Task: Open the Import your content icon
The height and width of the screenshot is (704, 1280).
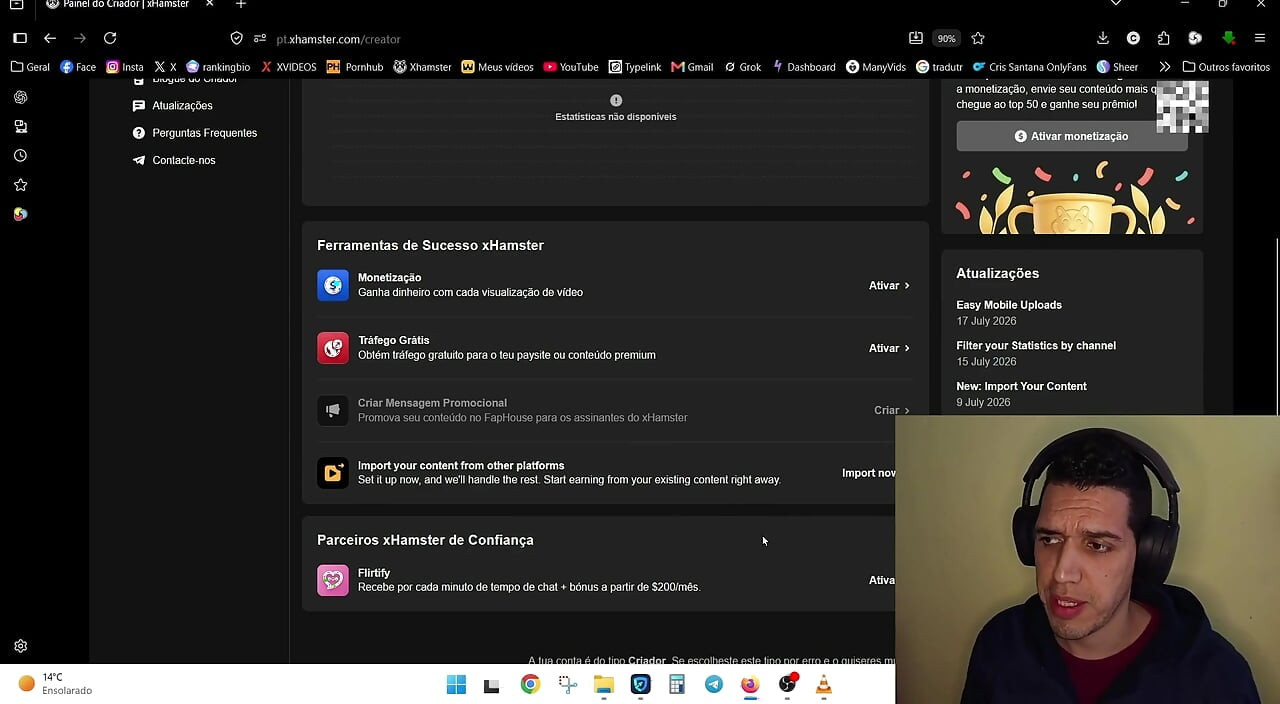Action: (x=333, y=473)
